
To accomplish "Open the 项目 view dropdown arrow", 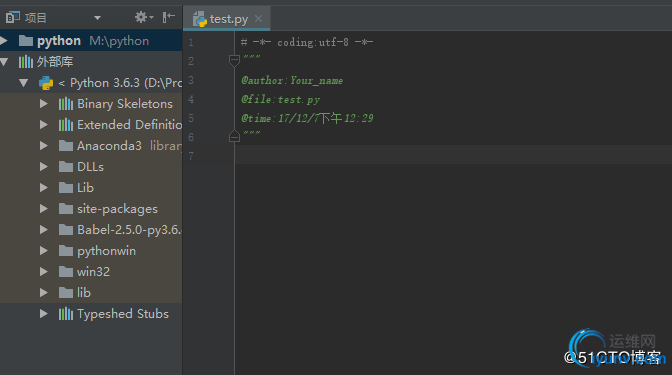I will tap(97, 18).
